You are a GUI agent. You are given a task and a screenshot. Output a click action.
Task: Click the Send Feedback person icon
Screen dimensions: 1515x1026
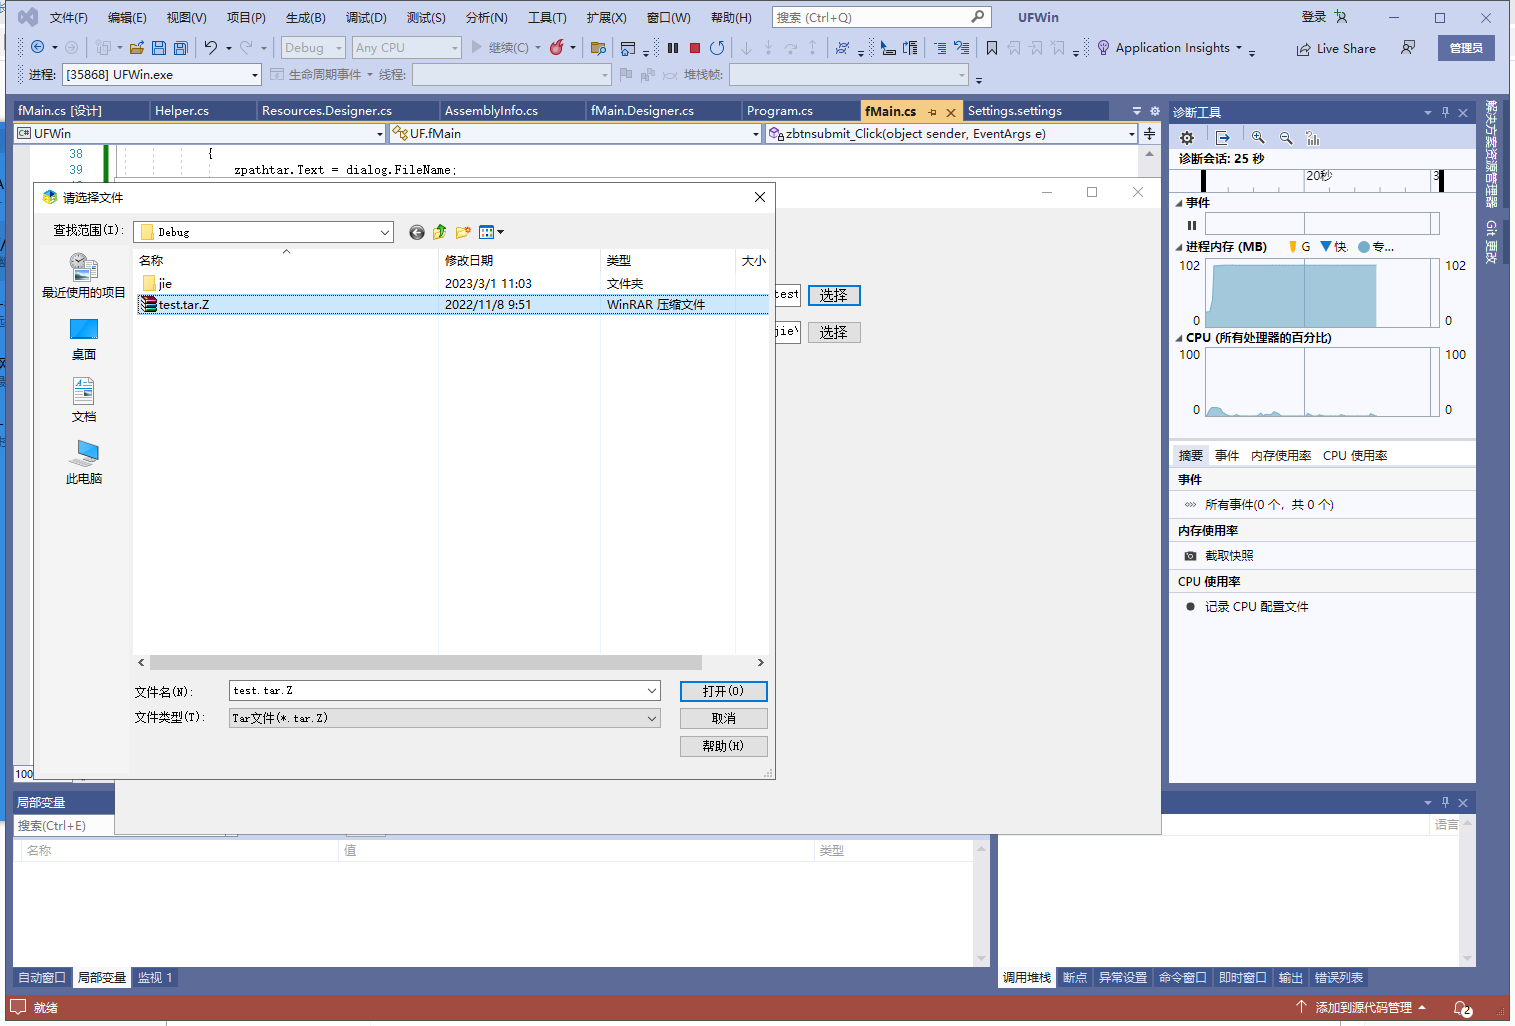click(x=1408, y=47)
